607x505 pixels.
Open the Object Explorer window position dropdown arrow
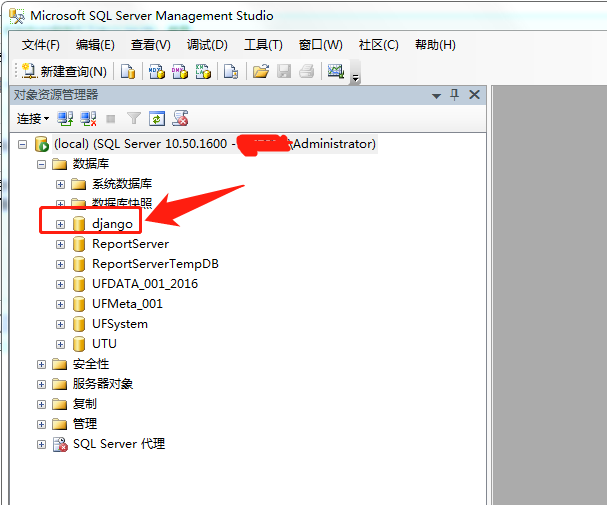click(436, 96)
